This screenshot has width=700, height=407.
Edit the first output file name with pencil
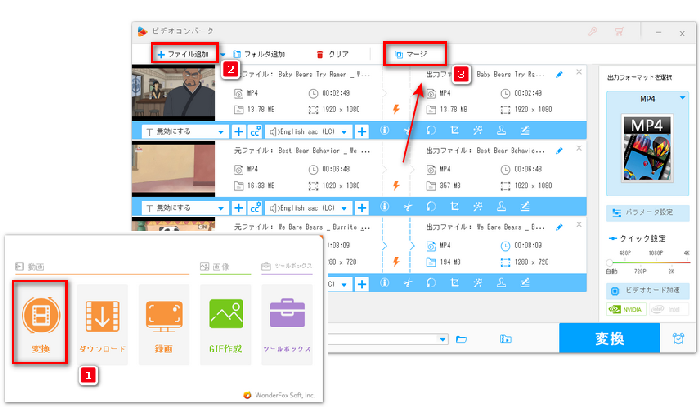559,74
